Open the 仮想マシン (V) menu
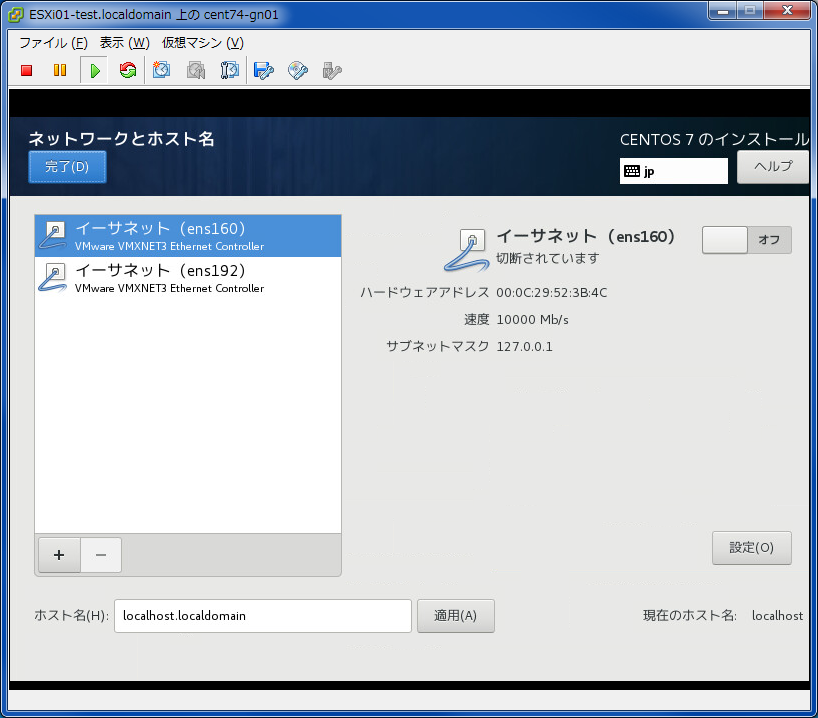Viewport: 818px width, 718px height. click(202, 43)
